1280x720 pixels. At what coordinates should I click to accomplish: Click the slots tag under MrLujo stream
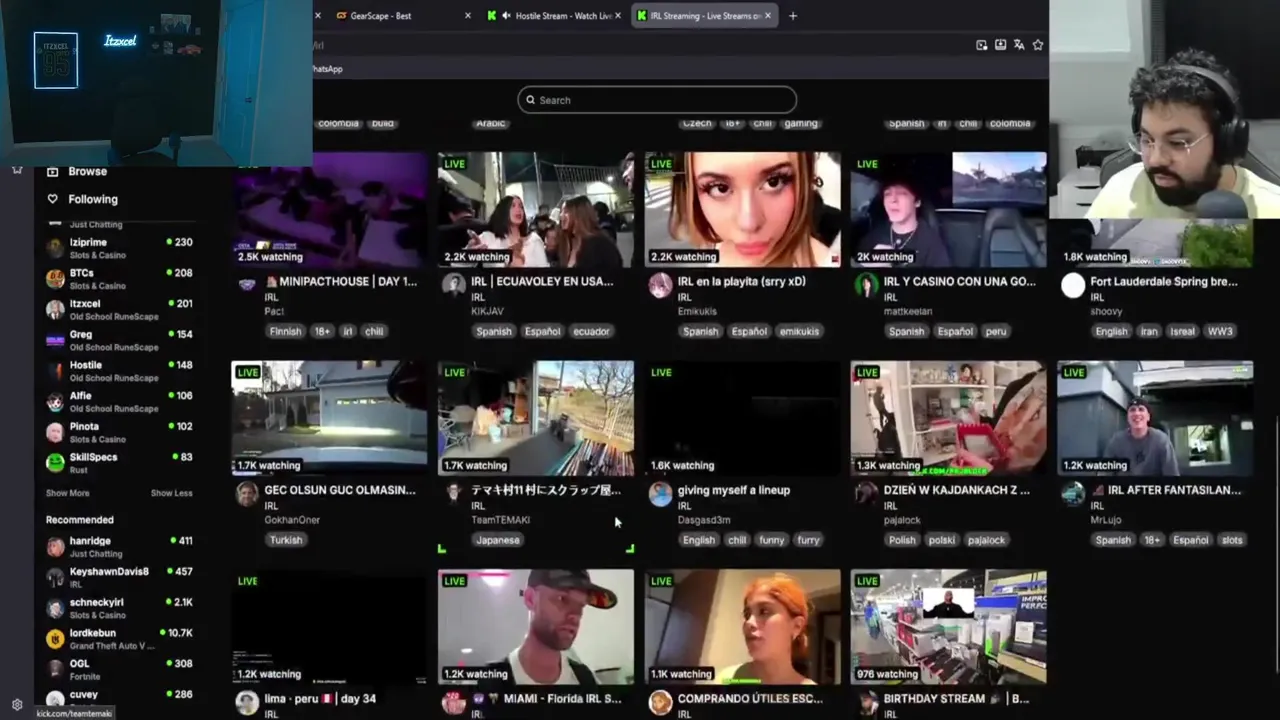[x=1232, y=540]
